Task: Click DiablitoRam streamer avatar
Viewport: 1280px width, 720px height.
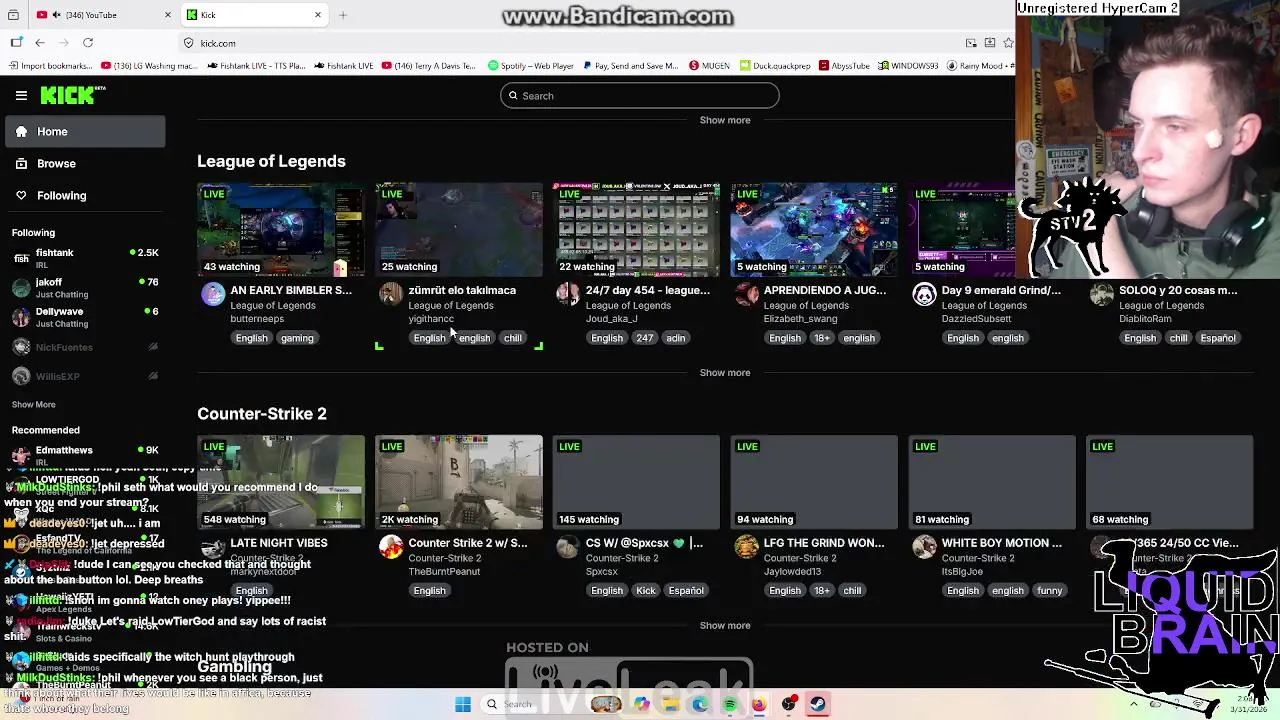Action: (1102, 294)
